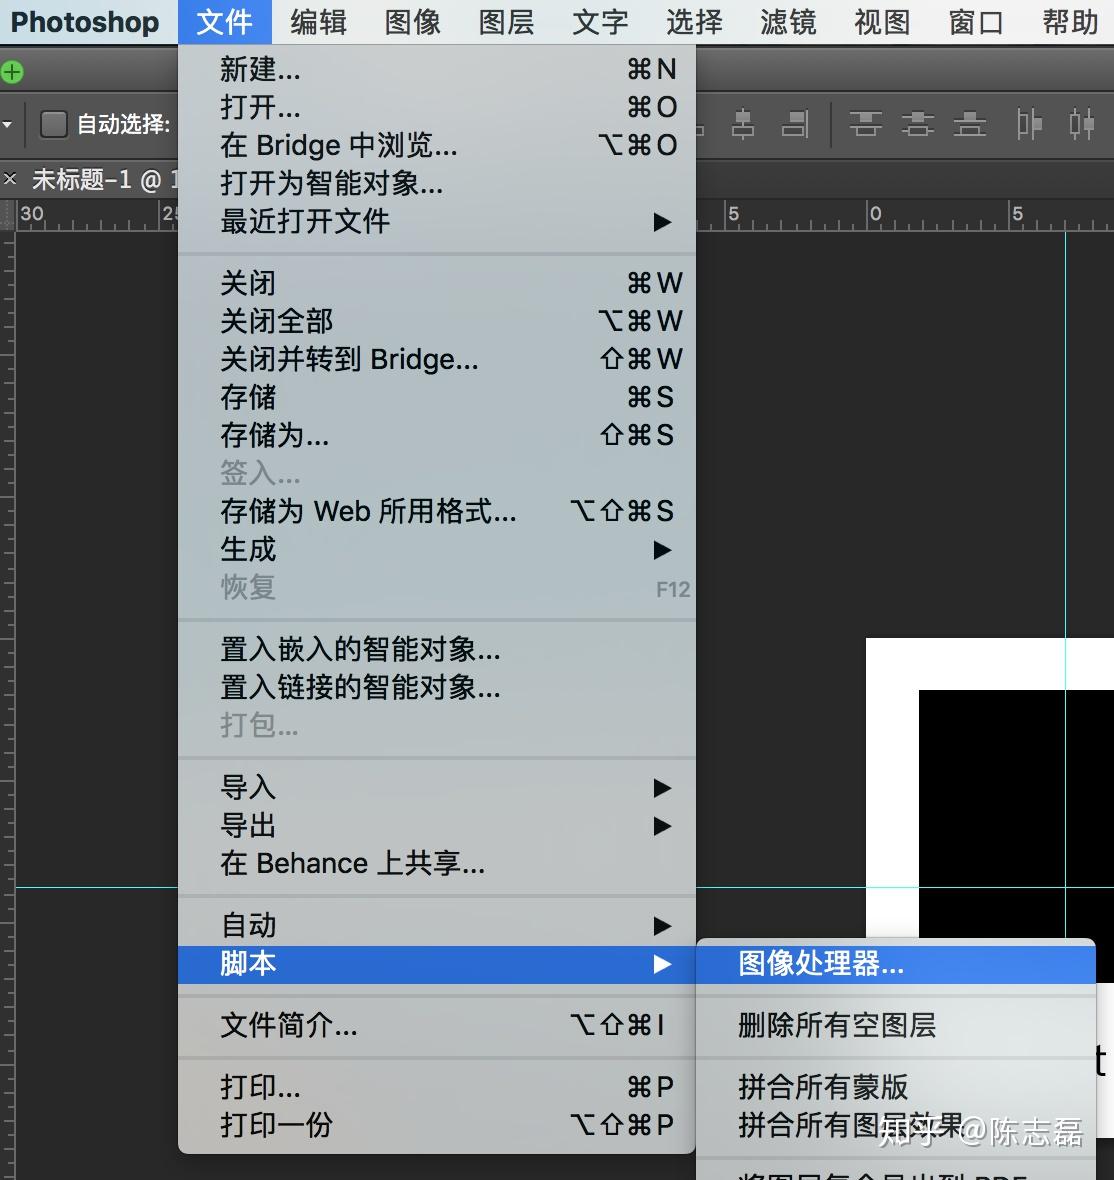This screenshot has width=1114, height=1180.
Task: Choose 打印一份 menu entry
Action: 437,1125
